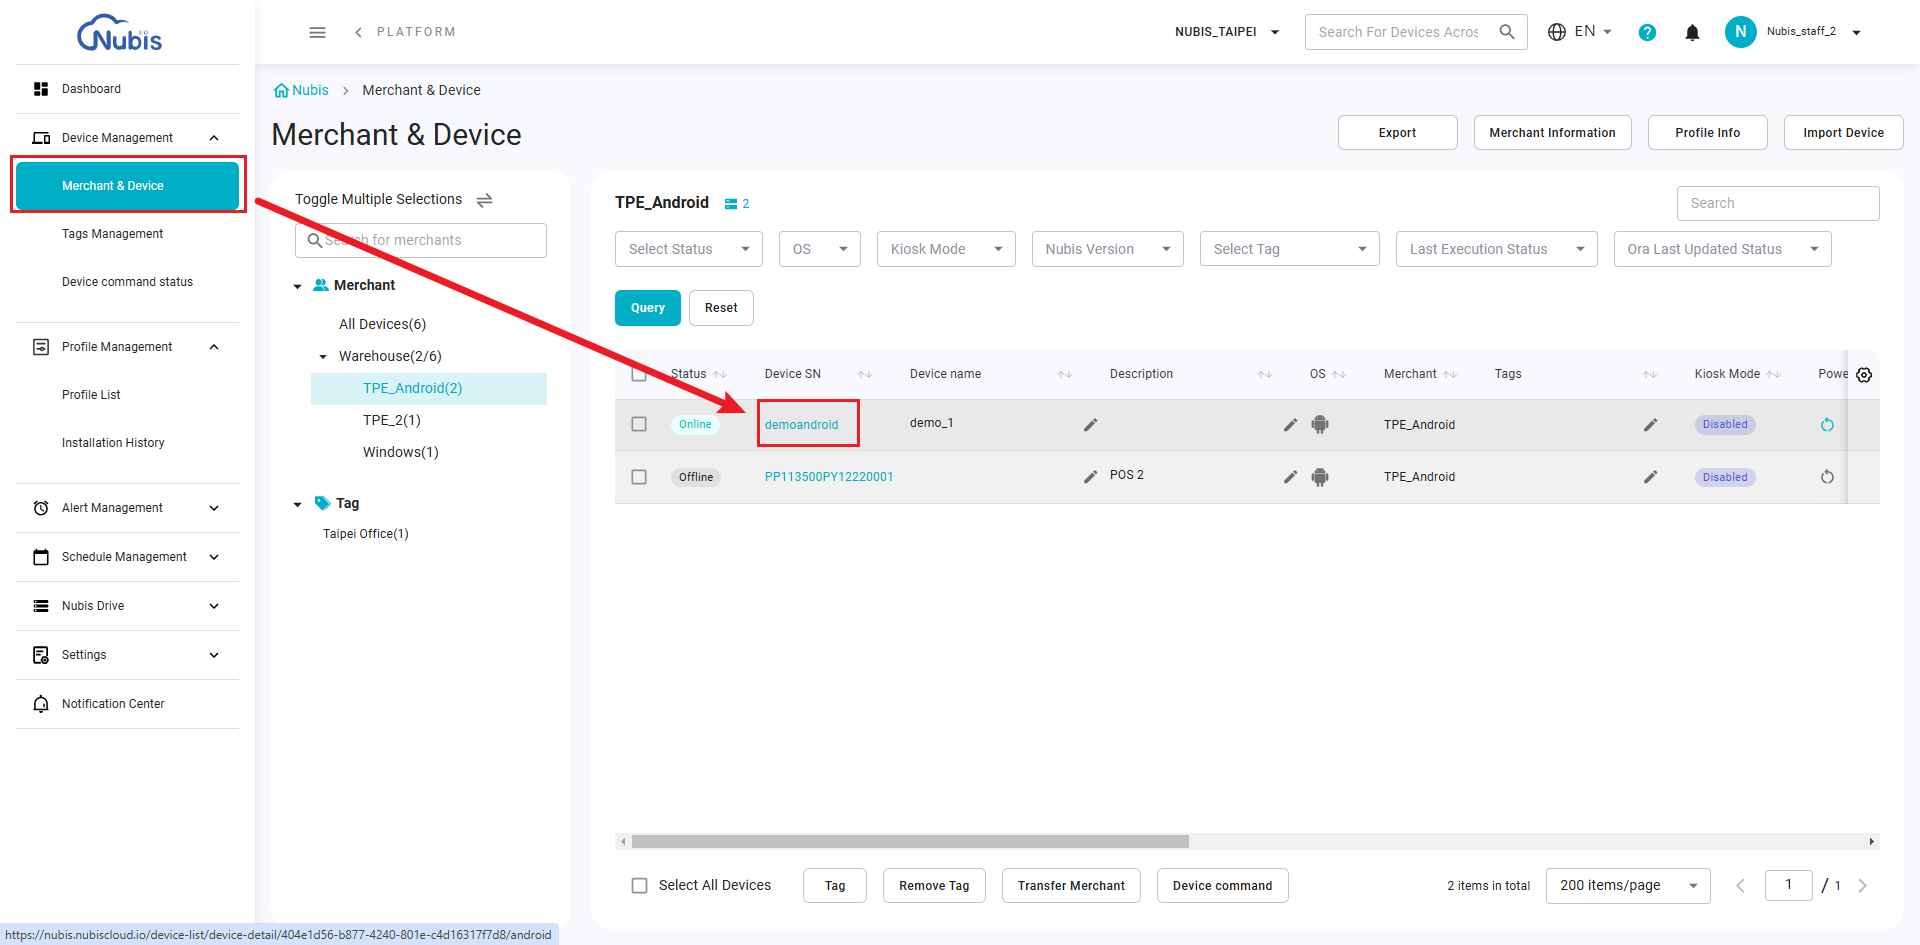Tick Select All Devices checkbox
The height and width of the screenshot is (945, 1920).
639,886
